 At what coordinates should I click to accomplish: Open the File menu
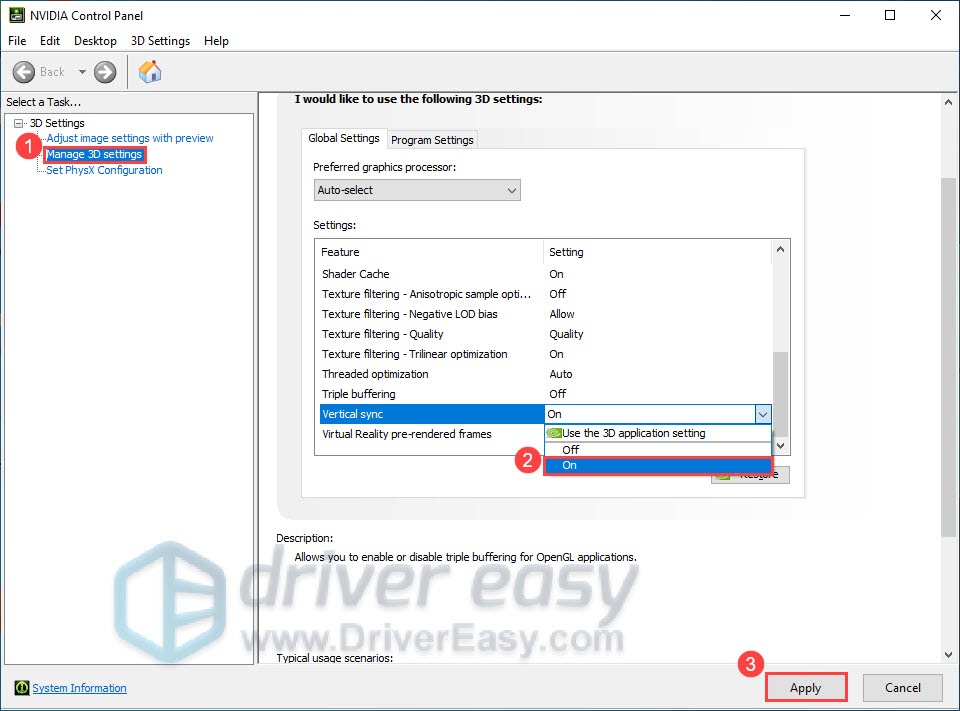pyautogui.click(x=17, y=40)
